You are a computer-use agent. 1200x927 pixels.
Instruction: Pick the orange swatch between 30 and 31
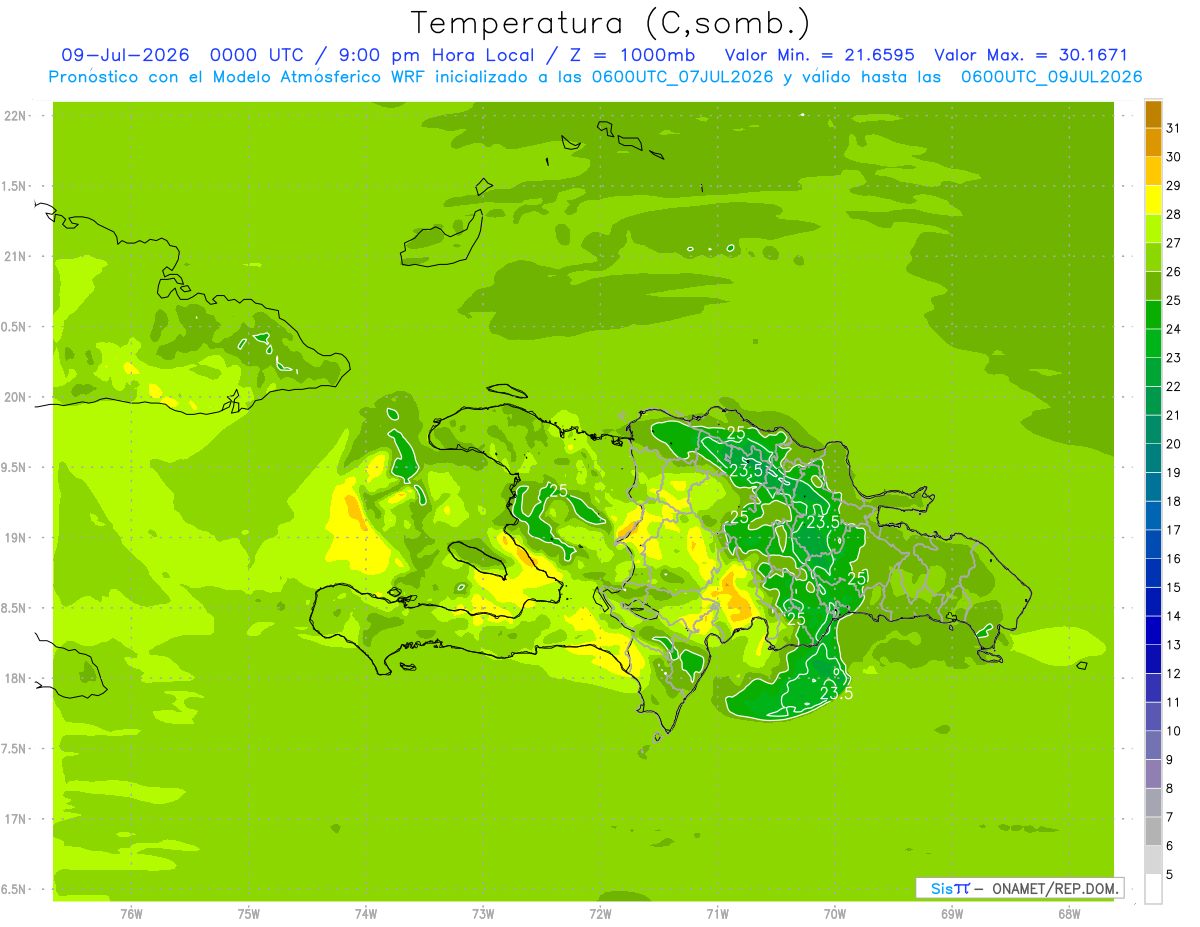coord(1153,143)
